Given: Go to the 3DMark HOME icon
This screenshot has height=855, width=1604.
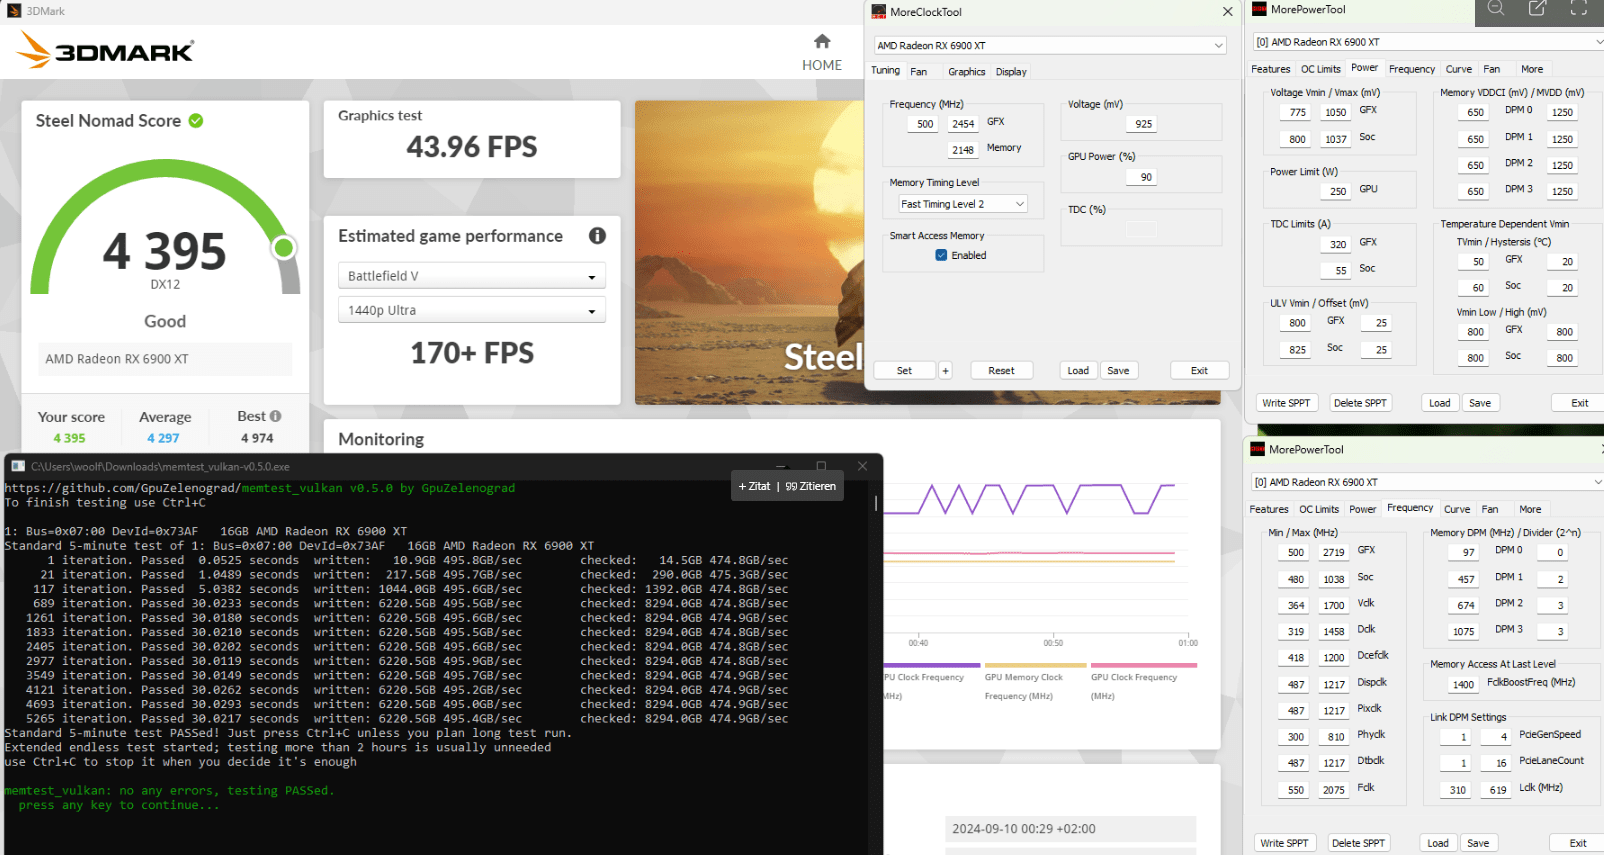Looking at the screenshot, I should pos(822,41).
